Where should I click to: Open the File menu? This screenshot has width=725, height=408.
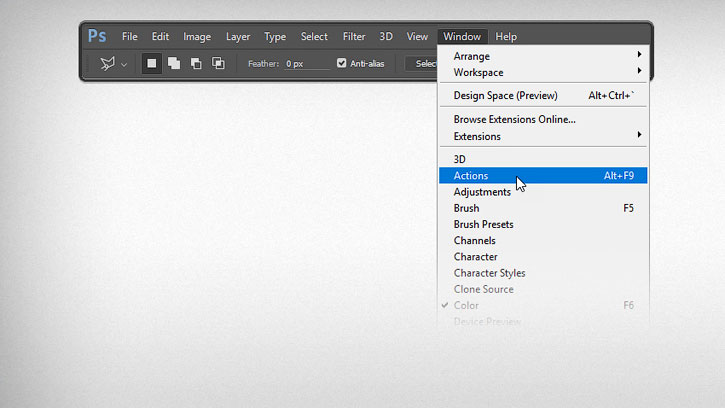click(x=129, y=37)
